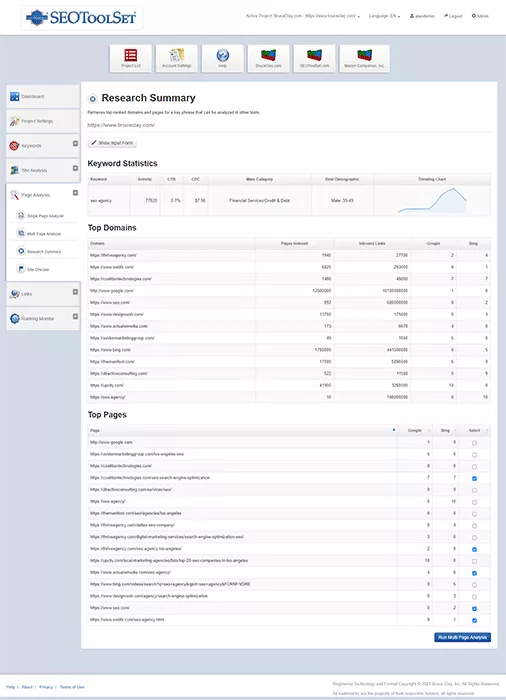Click the Site Checker flag icon
The width and height of the screenshot is (506, 700).
(21, 269)
